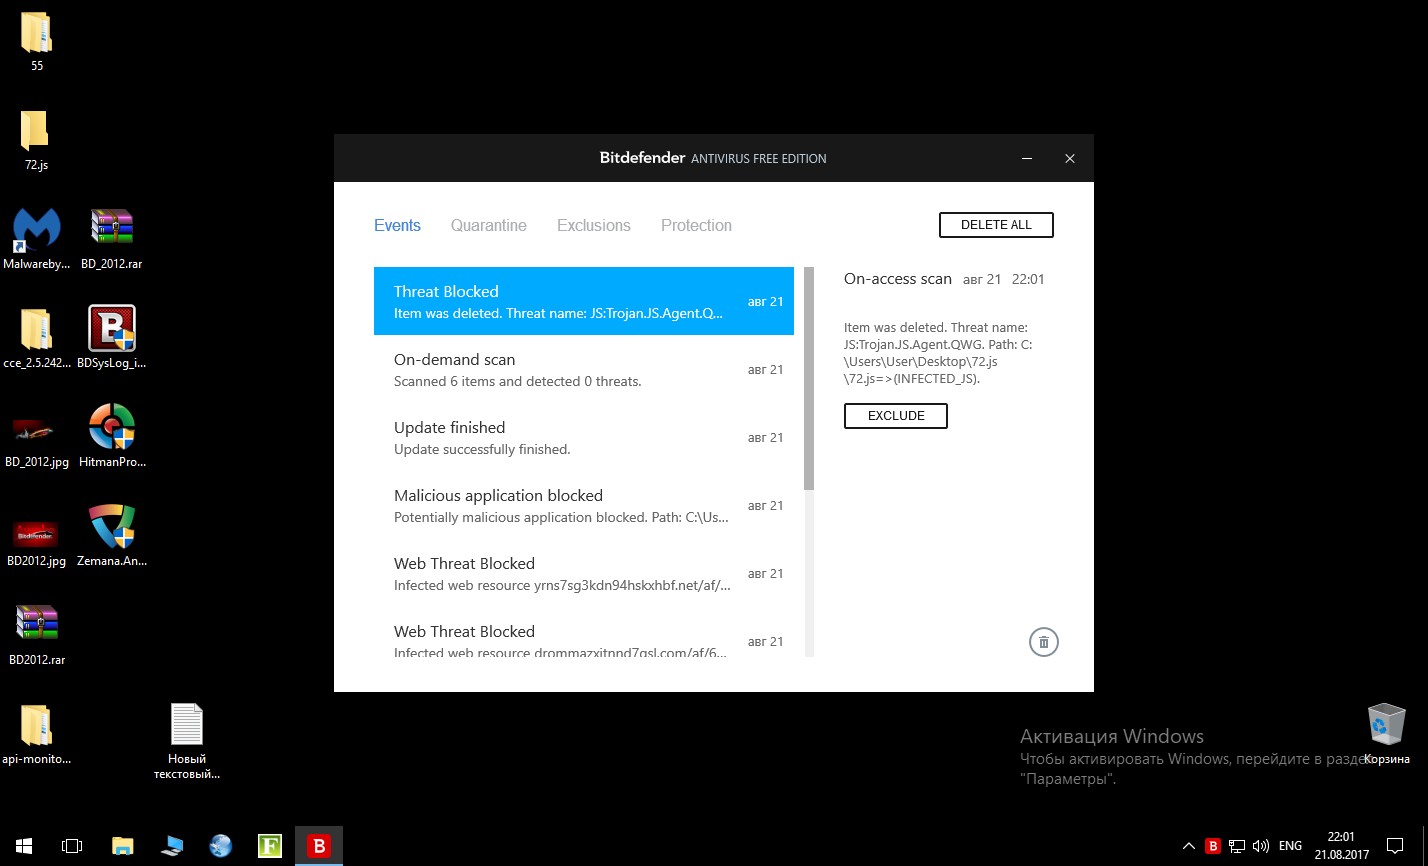Open the network status tray icon
1428x866 pixels.
point(1237,846)
